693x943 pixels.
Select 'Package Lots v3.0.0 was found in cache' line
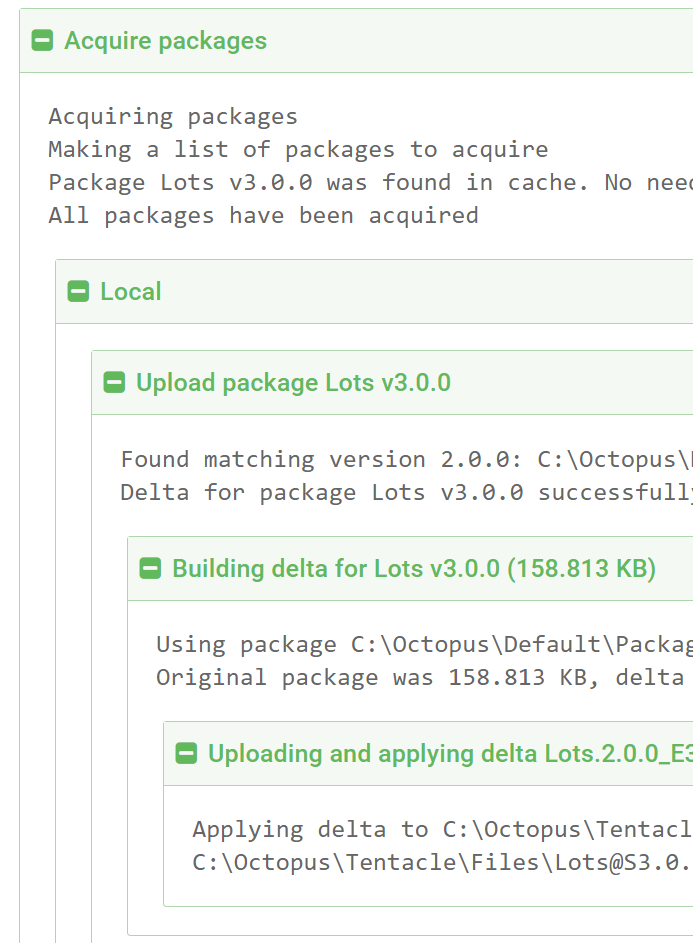371,183
